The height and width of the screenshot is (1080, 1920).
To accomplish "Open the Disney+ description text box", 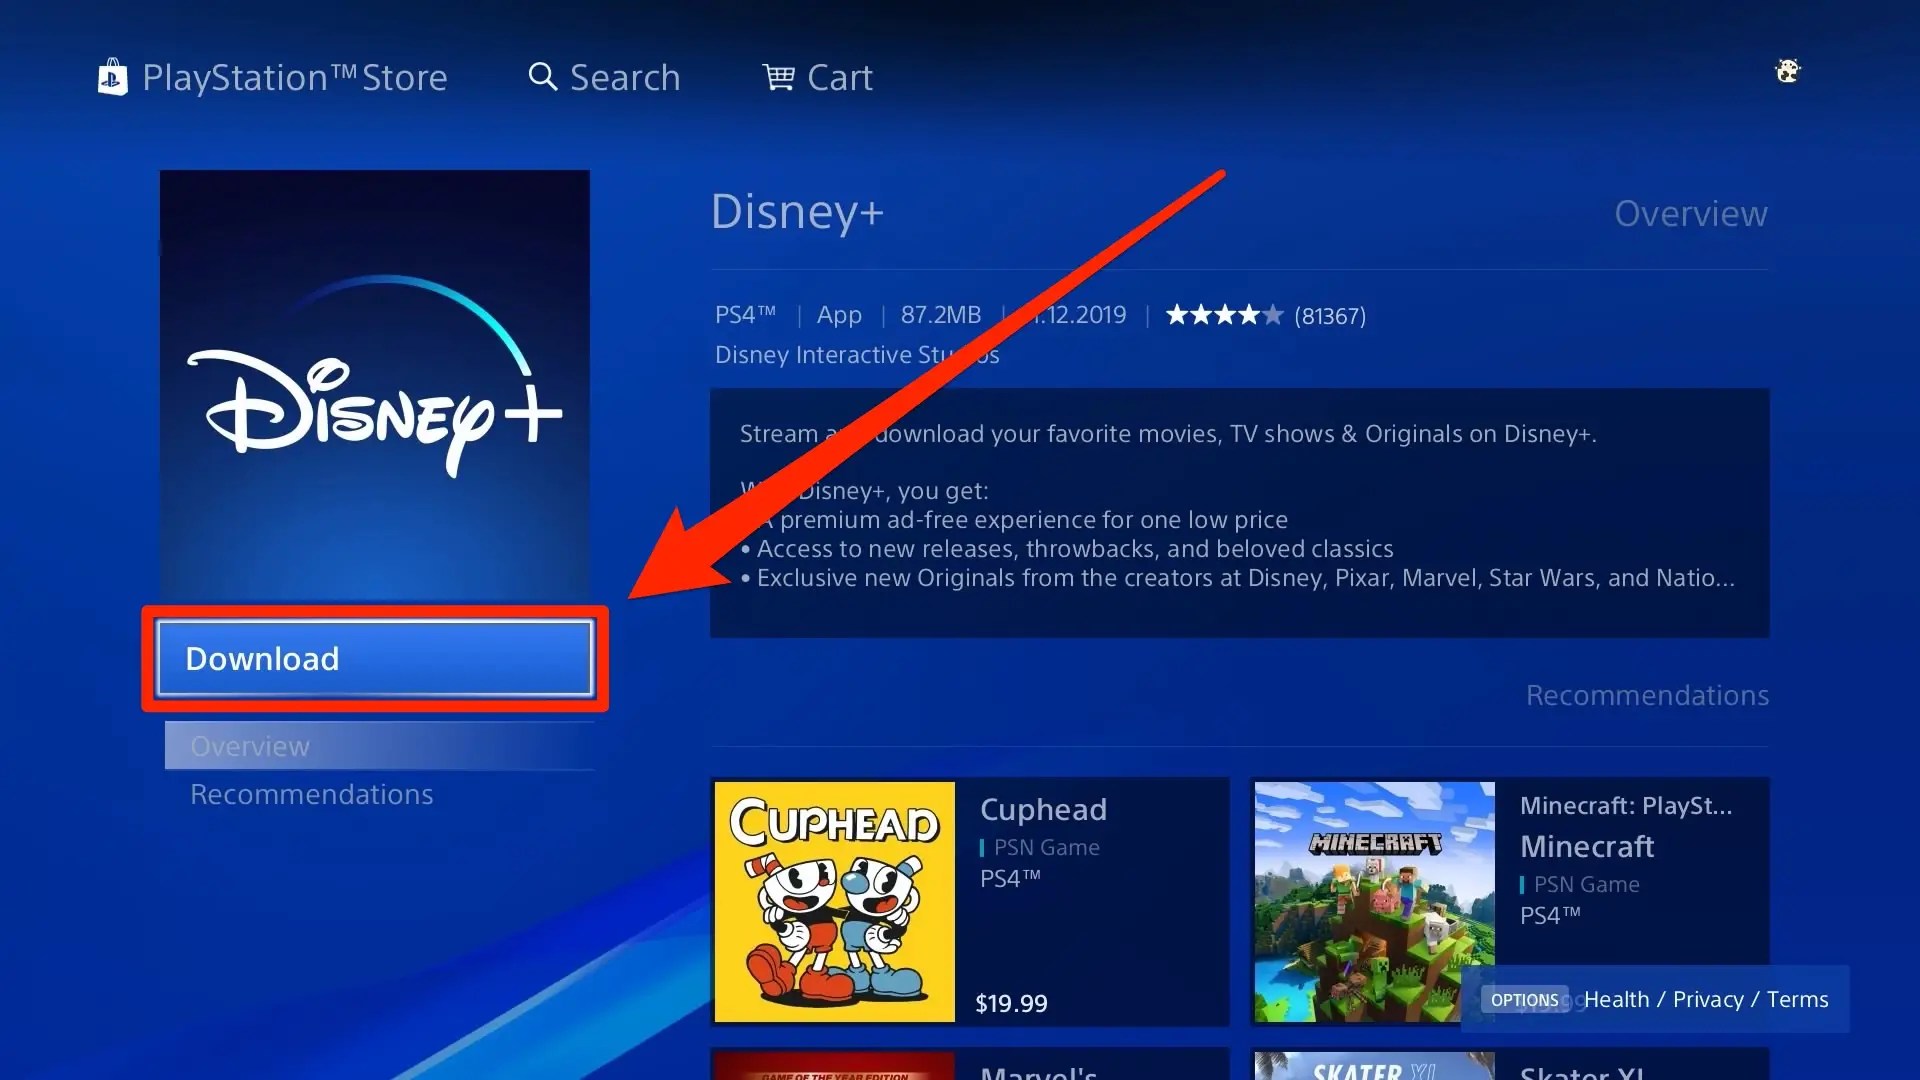I will [x=1240, y=513].
